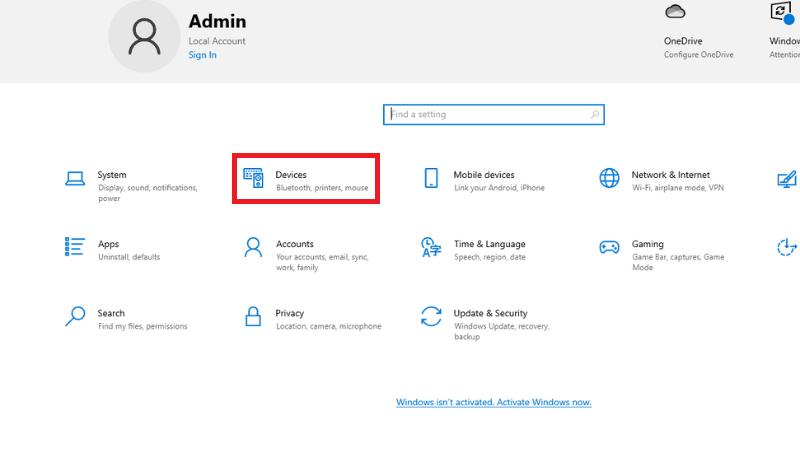Click the Windows Update status icon in header
Image resolution: width=800 pixels, height=450 pixels.
pos(781,12)
